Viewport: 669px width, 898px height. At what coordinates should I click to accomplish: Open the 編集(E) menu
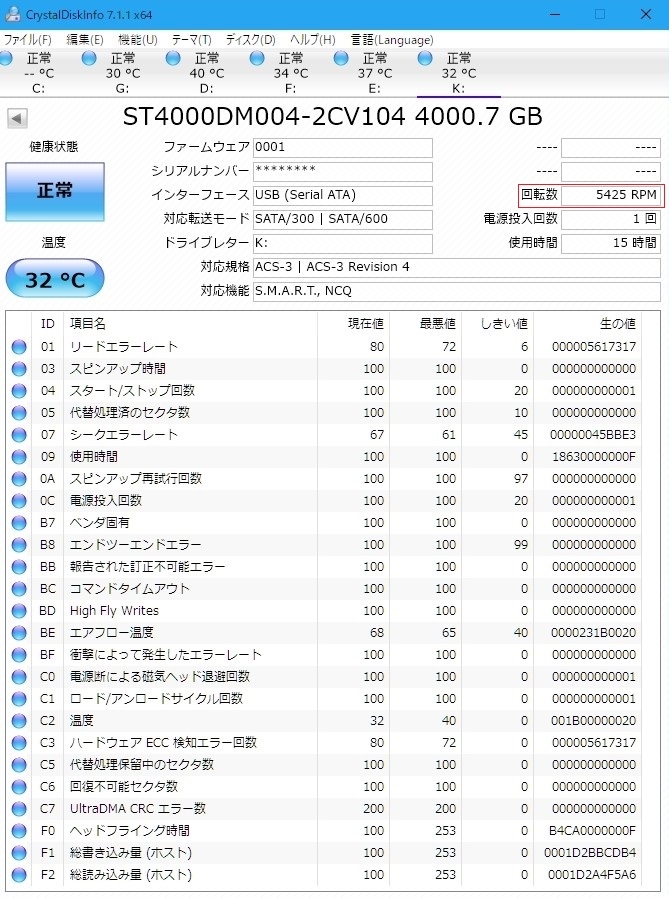pos(85,40)
